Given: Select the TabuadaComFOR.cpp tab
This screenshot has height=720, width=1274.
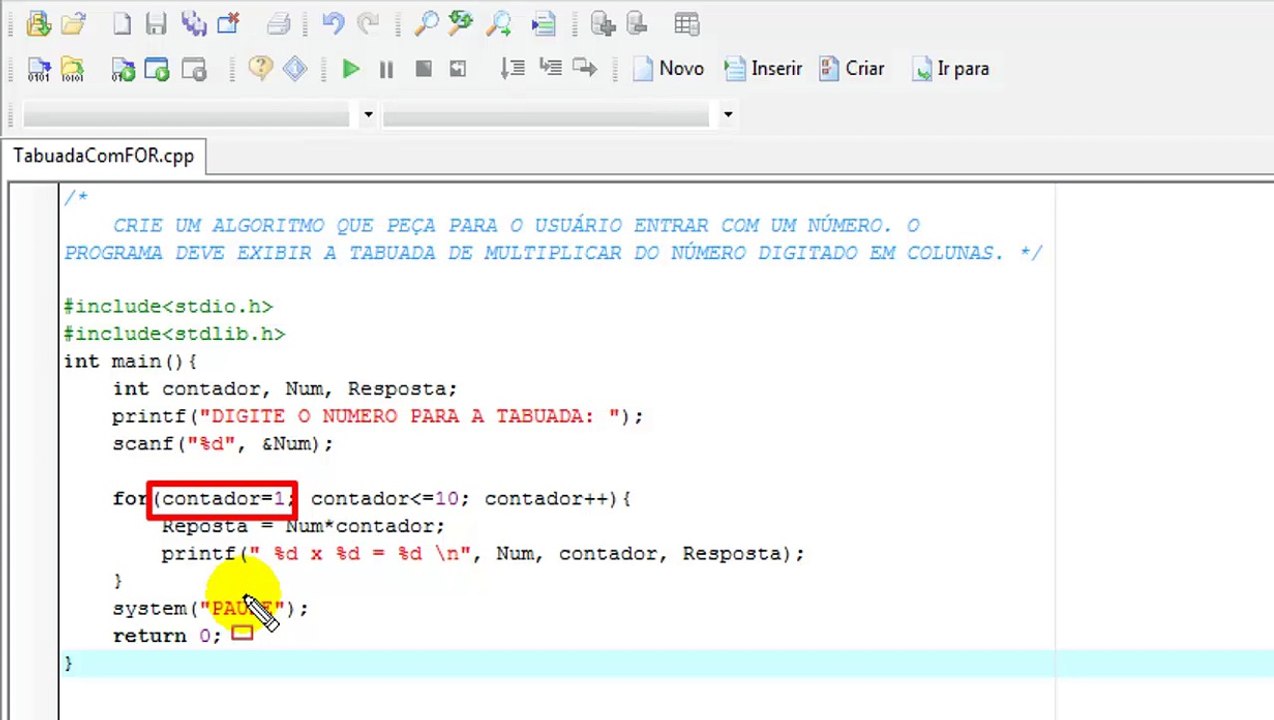Looking at the screenshot, I should 104,156.
